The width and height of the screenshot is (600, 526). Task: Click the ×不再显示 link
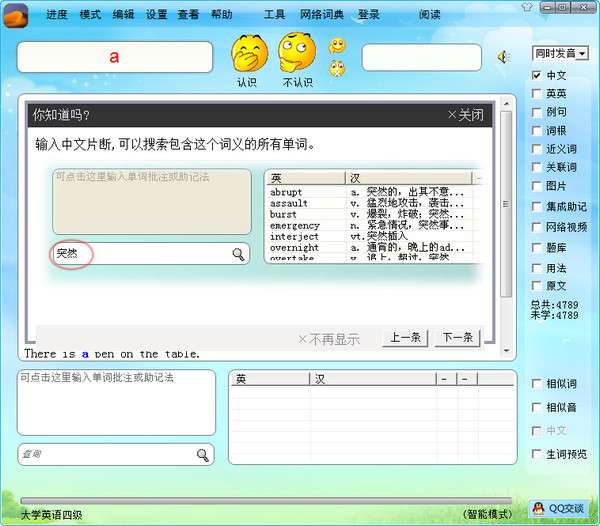[x=329, y=339]
